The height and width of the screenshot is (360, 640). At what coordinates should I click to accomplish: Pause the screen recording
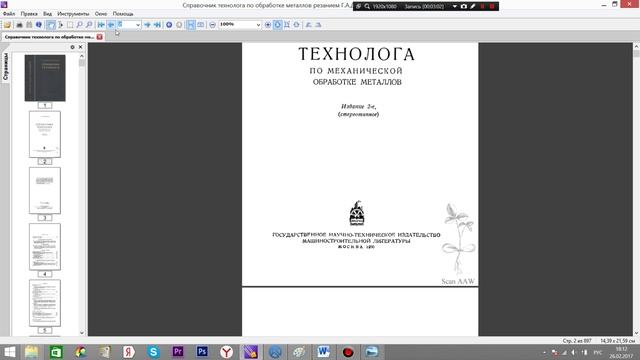482,7
